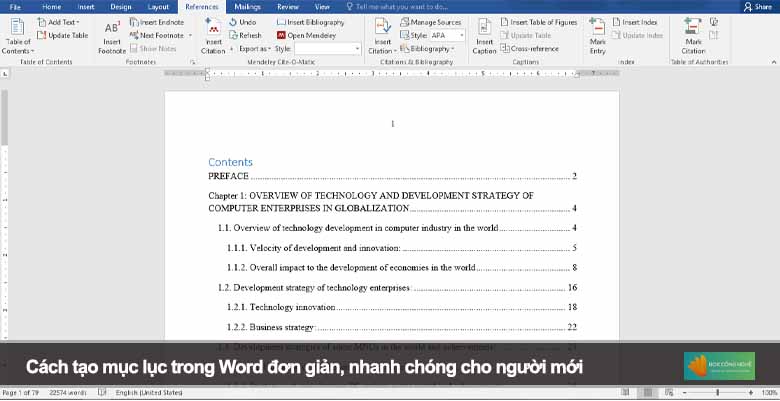The width and height of the screenshot is (780, 401).
Task: Open the Footnotes dialog launcher
Action: (x=193, y=62)
